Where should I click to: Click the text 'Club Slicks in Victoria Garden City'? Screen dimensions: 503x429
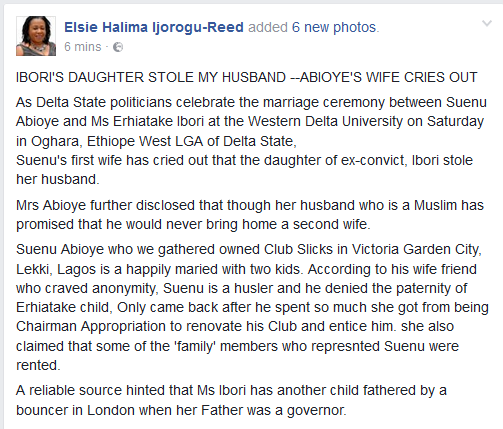pos(373,249)
